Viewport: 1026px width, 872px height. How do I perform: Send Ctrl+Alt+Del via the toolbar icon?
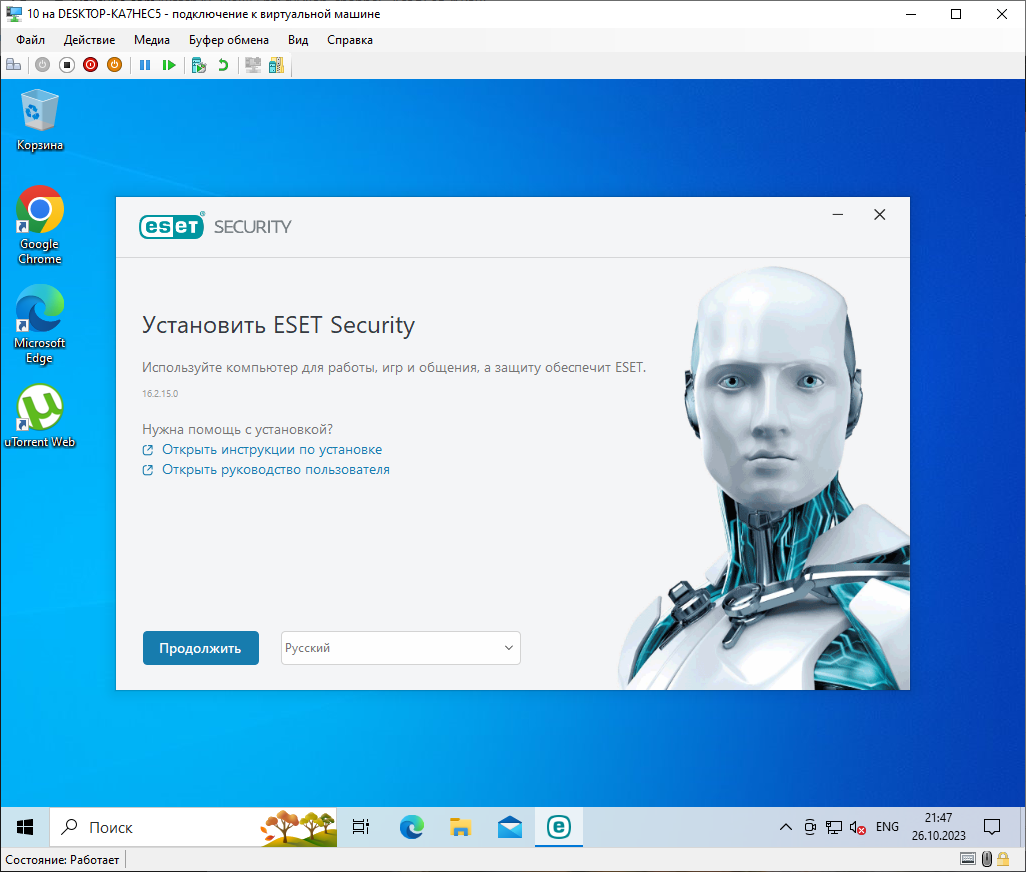[x=14, y=65]
